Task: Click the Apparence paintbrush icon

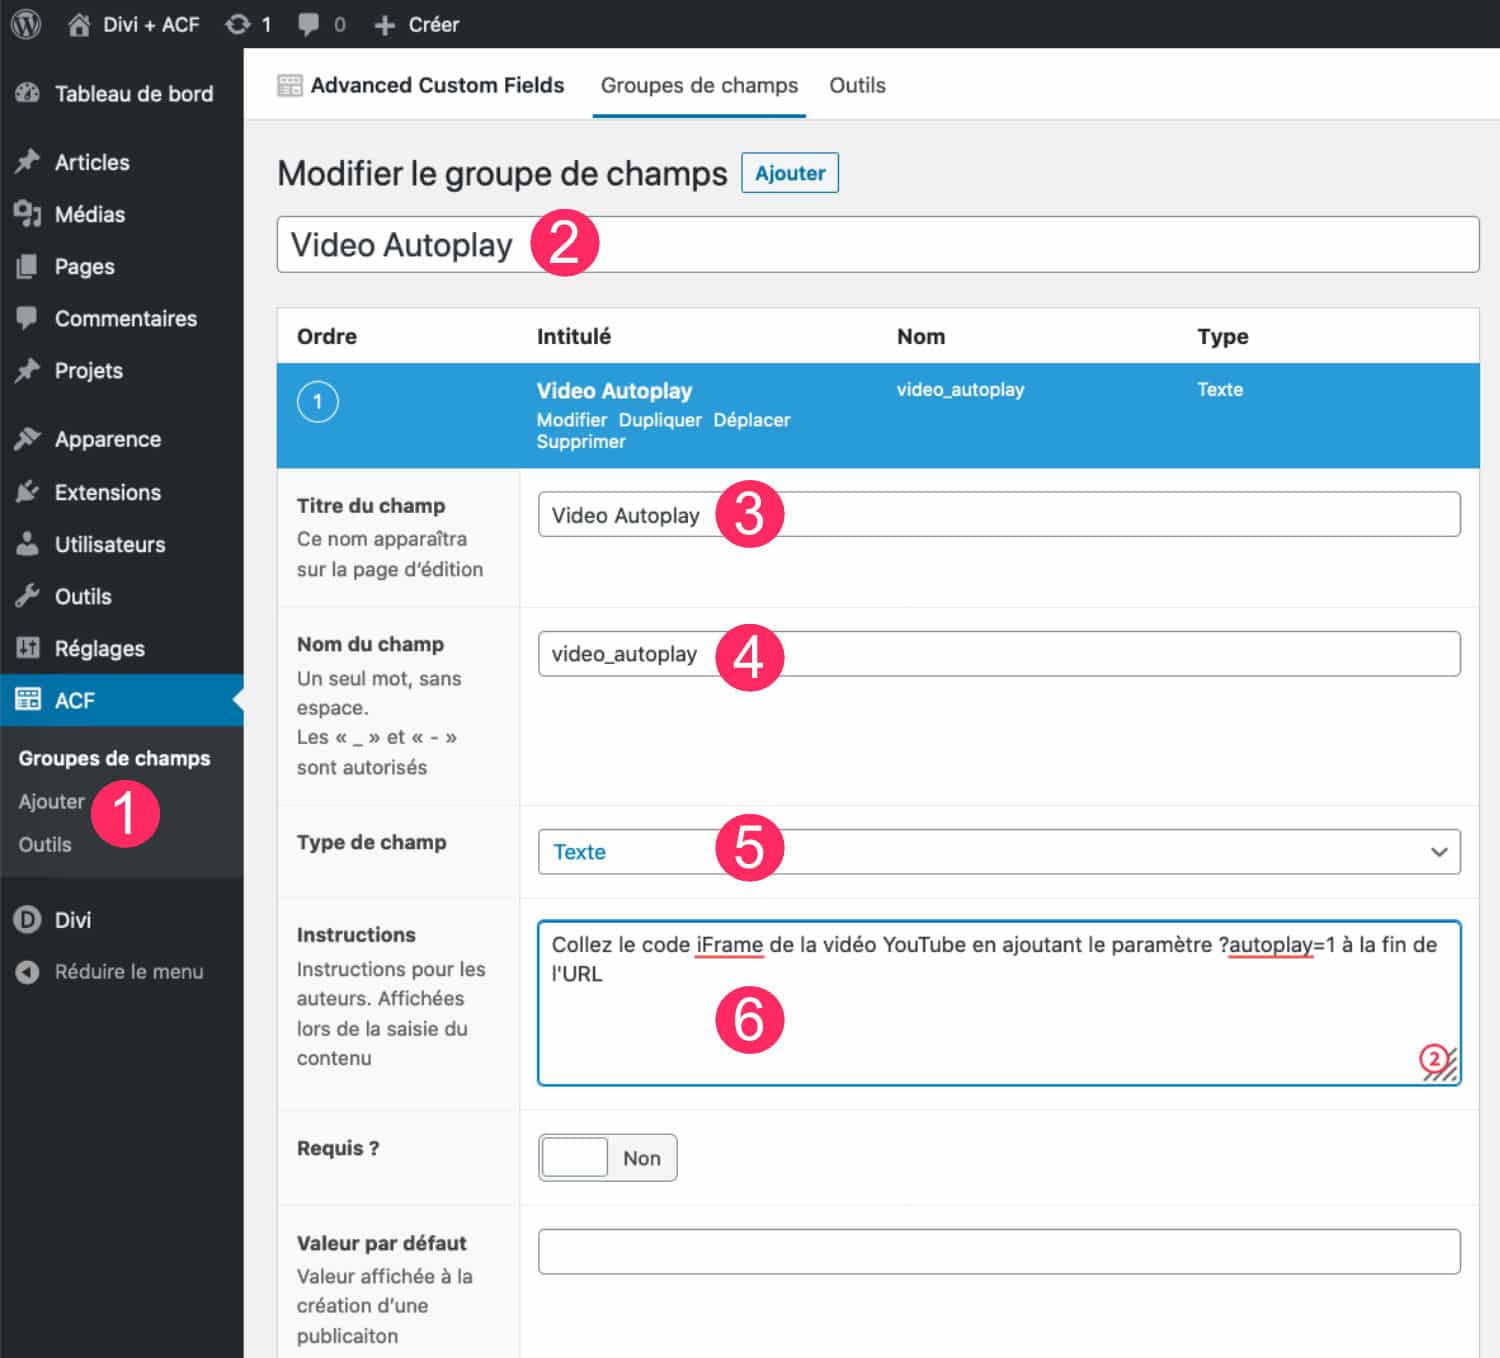Action: coord(28,439)
